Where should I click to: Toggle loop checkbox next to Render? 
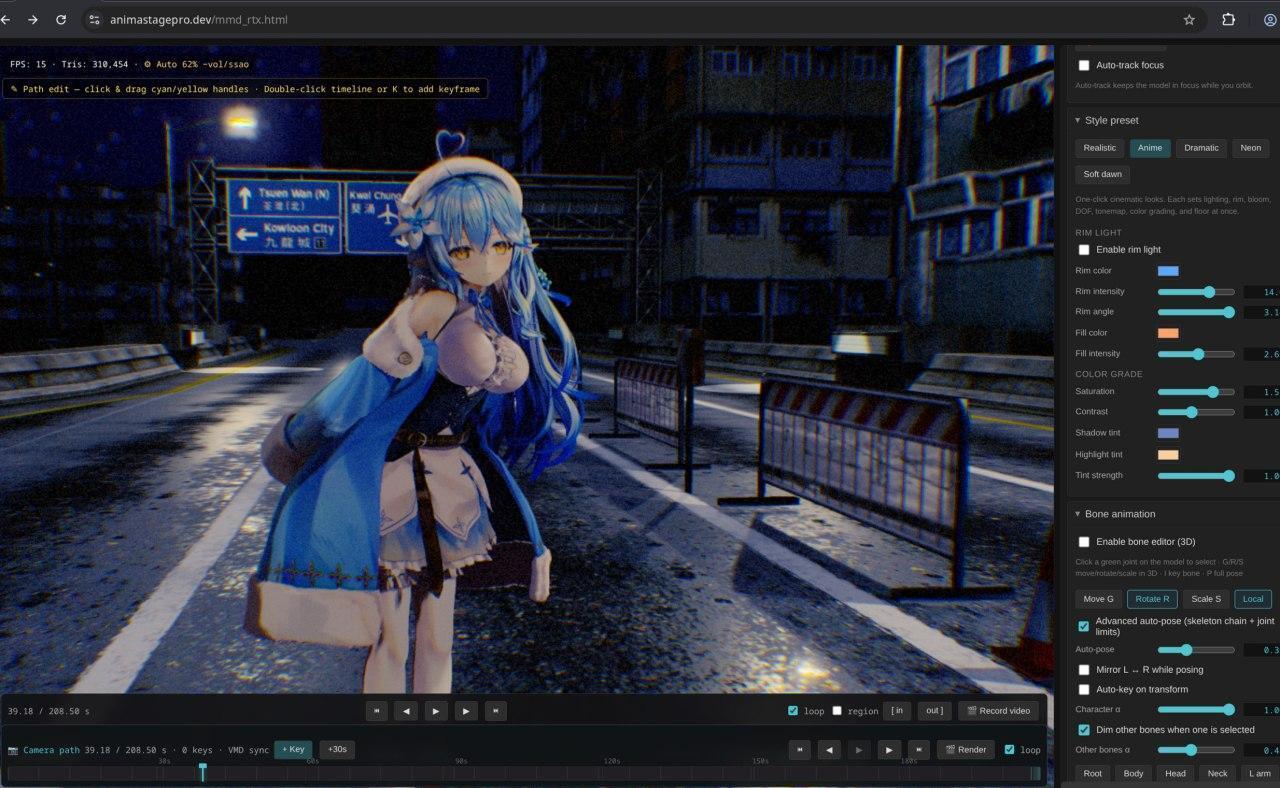pos(1009,749)
